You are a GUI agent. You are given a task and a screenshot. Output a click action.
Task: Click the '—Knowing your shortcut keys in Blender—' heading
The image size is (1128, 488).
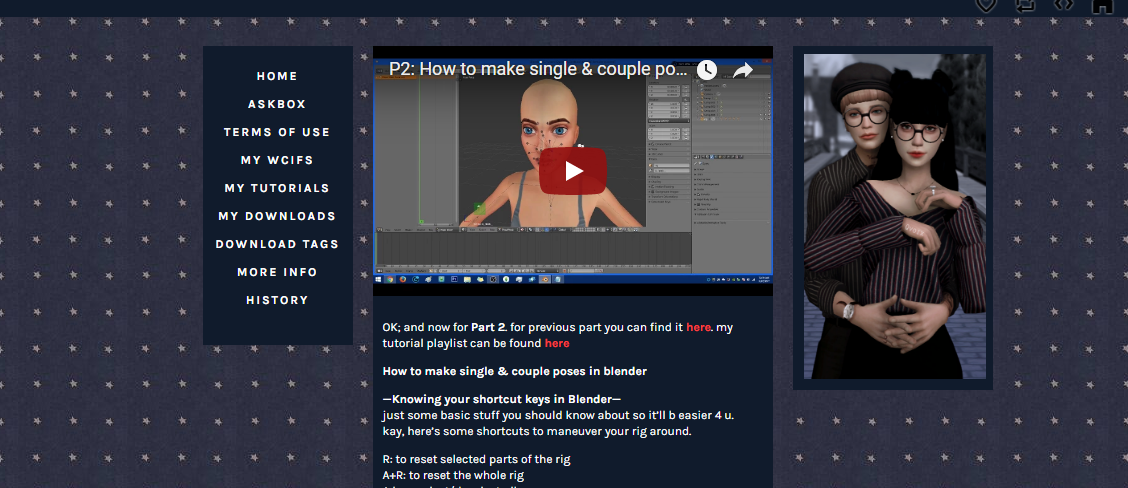pyautogui.click(x=501, y=399)
